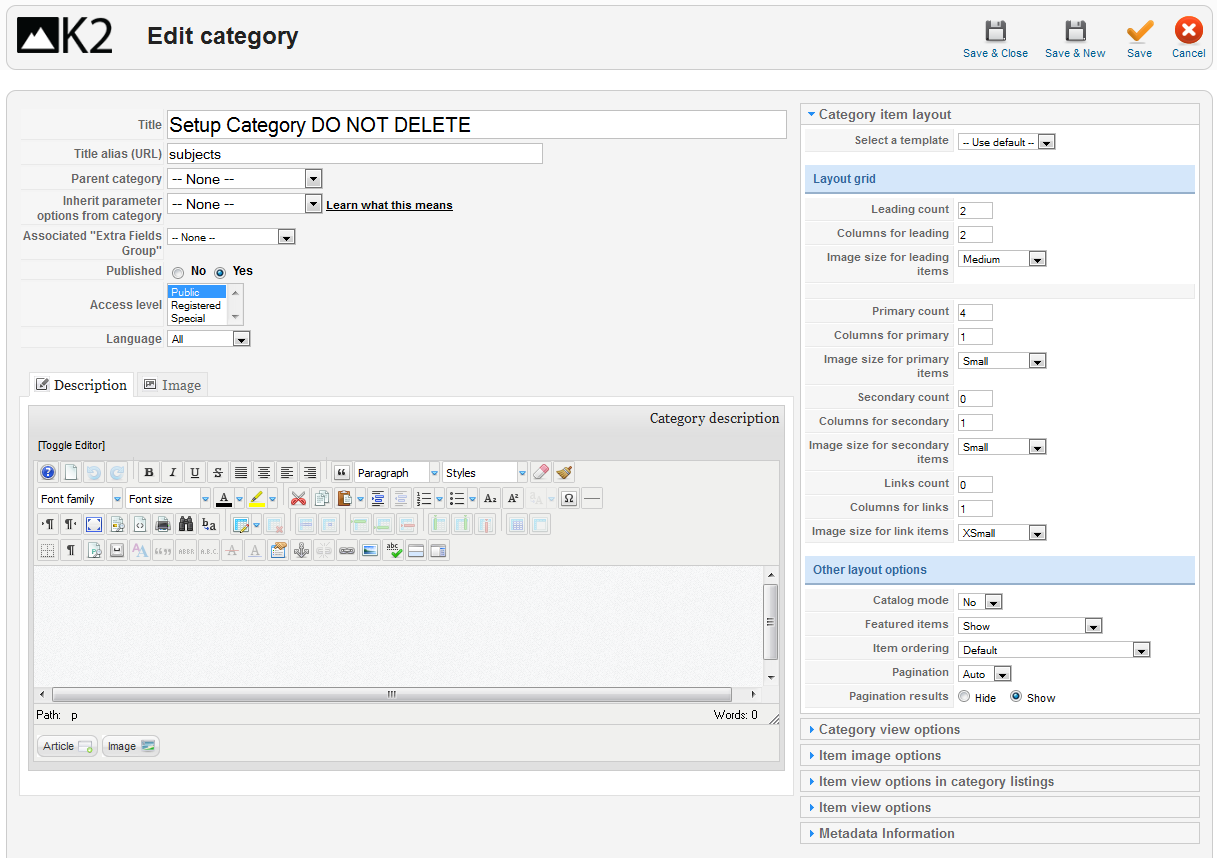Center-align the description text
The height and width of the screenshot is (858, 1217).
coord(264,473)
